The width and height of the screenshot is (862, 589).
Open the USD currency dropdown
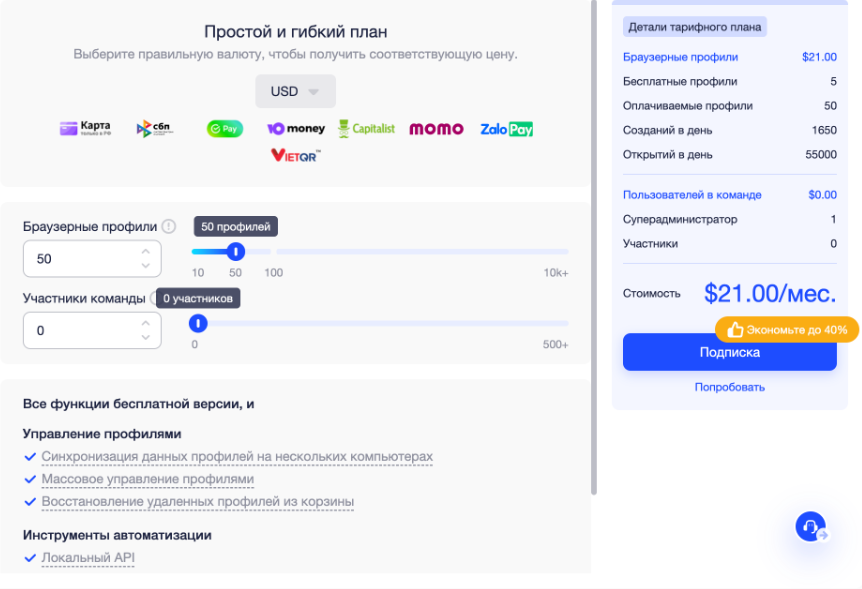[x=295, y=91]
